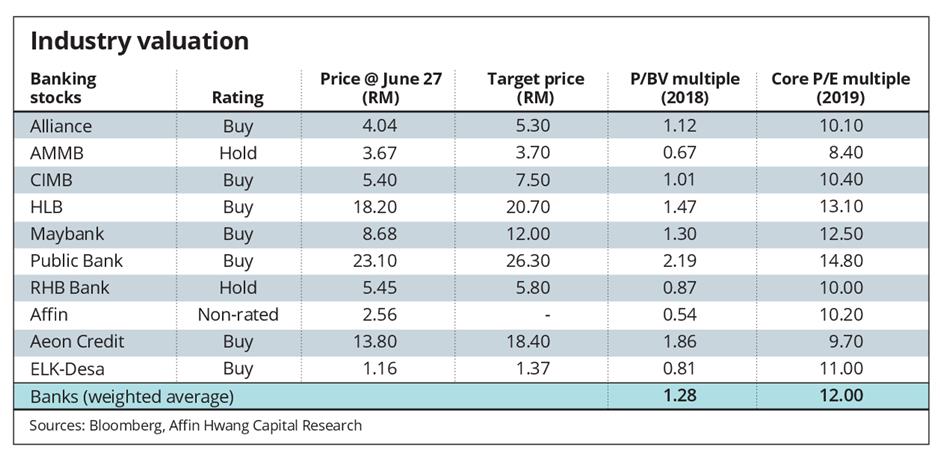Select the "Banks (weighted average)" row label
The width and height of the screenshot is (940, 458).
tap(132, 397)
